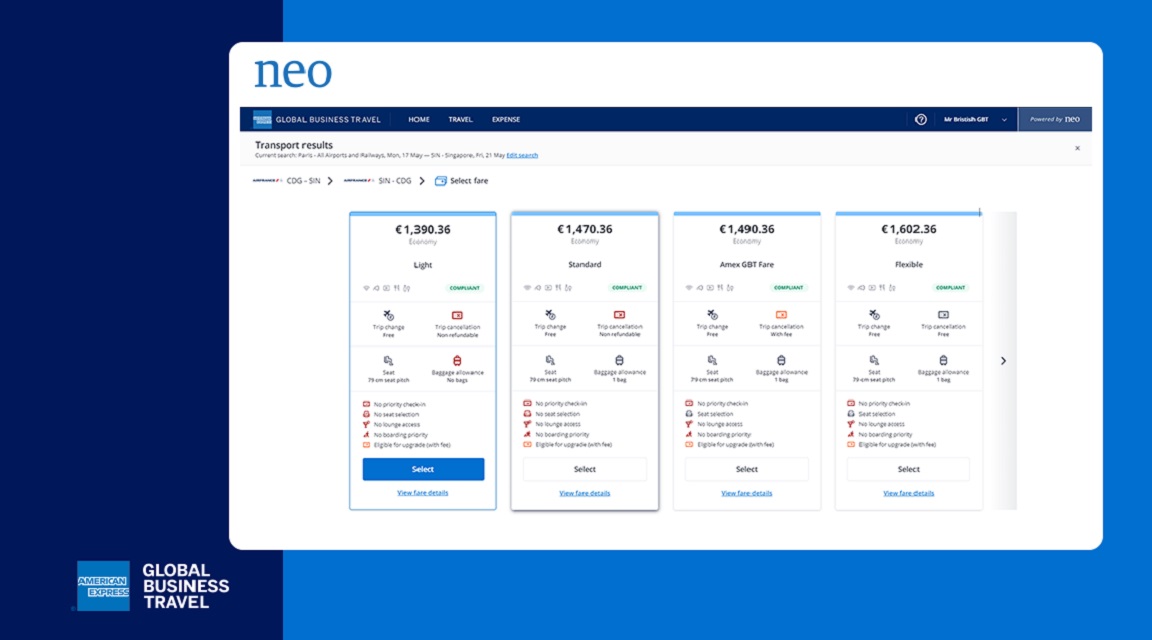The height and width of the screenshot is (640, 1152).
Task: Select the Amex GBT Fare option
Action: point(746,469)
